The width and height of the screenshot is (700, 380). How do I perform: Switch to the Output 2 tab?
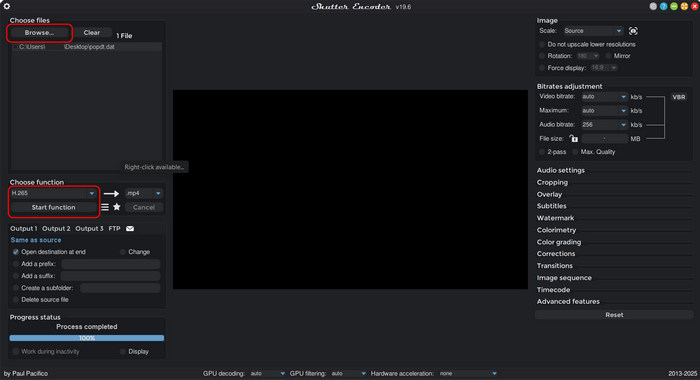click(56, 229)
